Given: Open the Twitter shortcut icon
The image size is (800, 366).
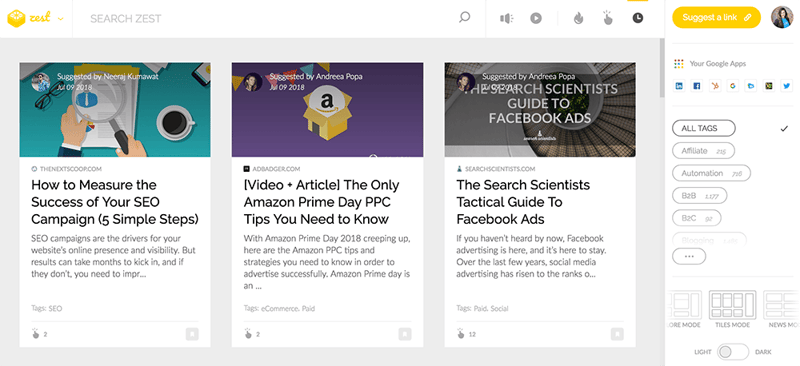Looking at the screenshot, I should point(786,86).
